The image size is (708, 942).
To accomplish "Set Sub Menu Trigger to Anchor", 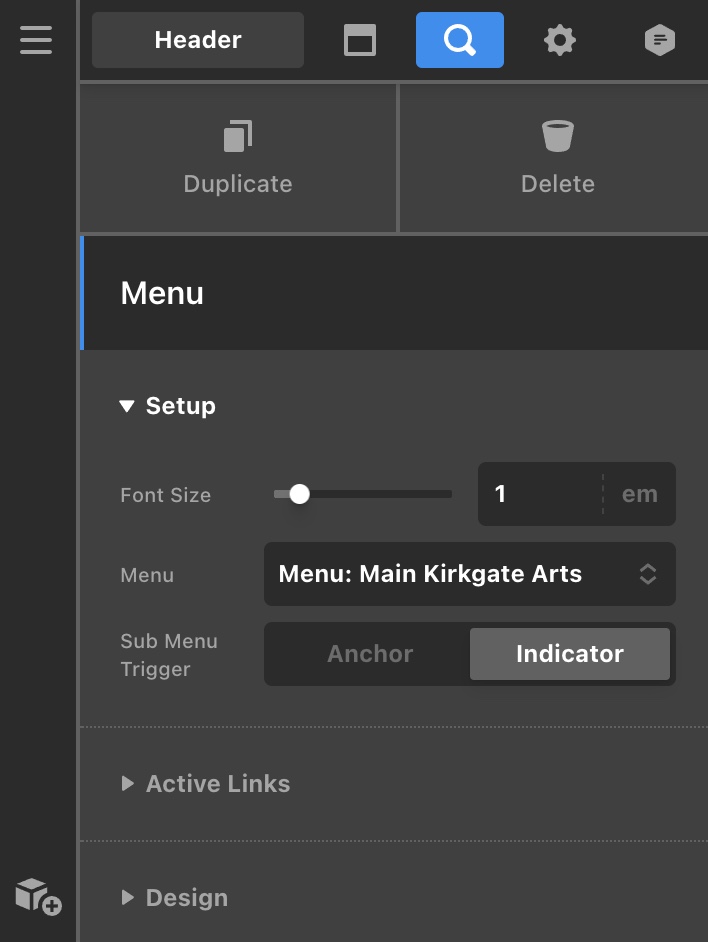I will click(x=370, y=654).
